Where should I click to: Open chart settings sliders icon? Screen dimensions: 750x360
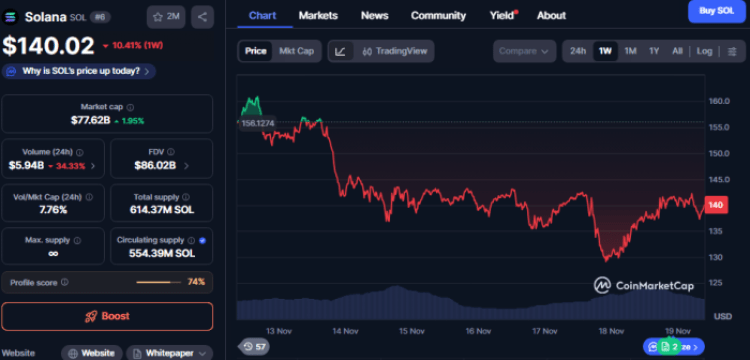(x=732, y=51)
